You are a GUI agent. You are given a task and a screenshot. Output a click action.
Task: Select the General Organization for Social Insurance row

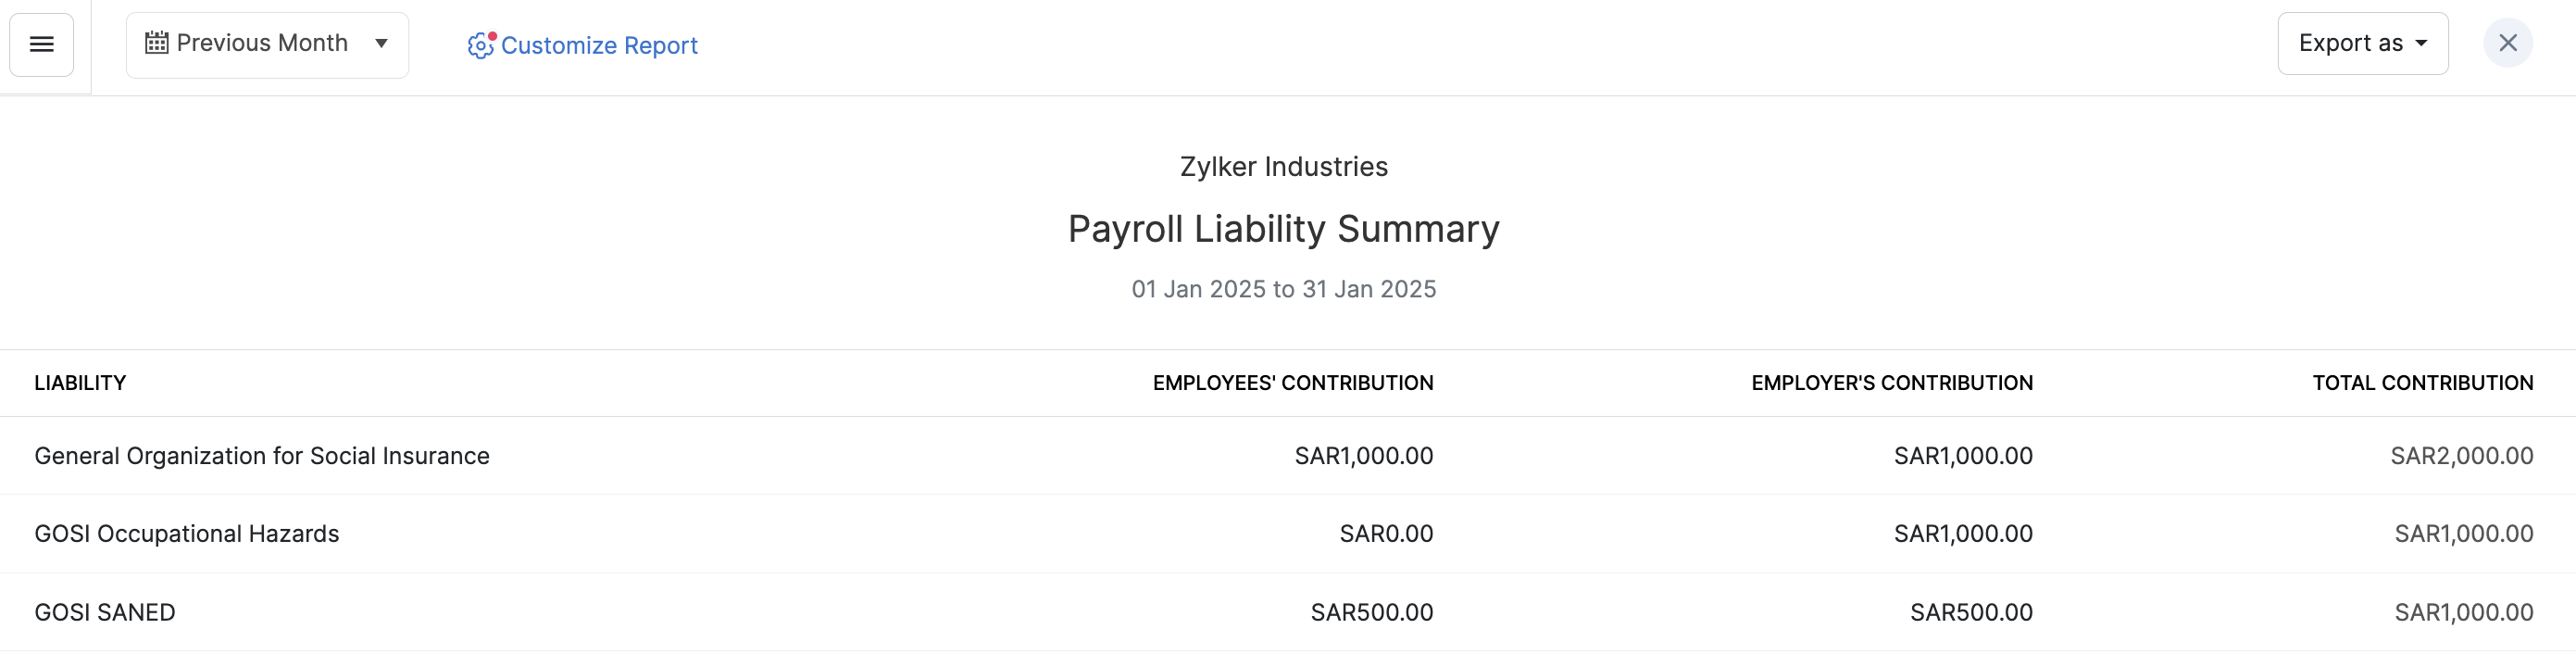[262, 456]
